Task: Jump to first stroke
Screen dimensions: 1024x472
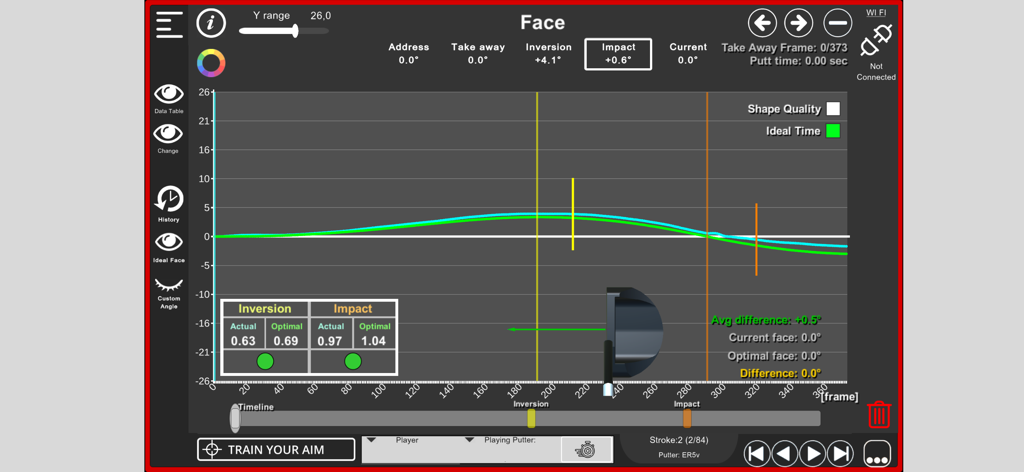Action: (x=758, y=454)
